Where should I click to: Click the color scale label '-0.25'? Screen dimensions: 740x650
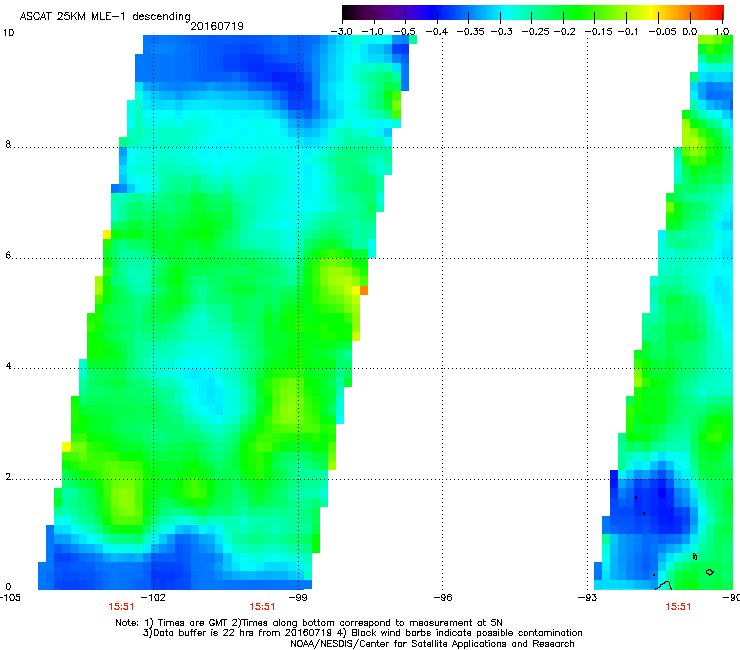[x=536, y=32]
